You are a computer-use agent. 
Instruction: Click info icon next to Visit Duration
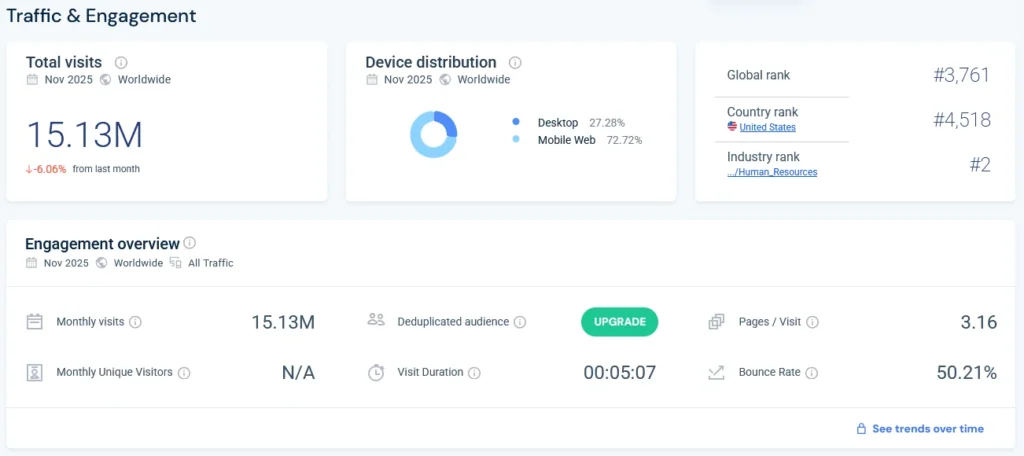pyautogui.click(x=474, y=373)
